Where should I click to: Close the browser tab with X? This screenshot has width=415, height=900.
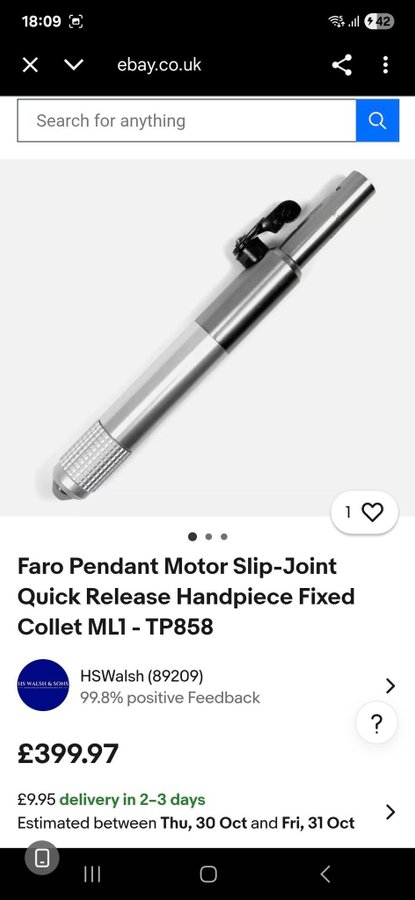coord(30,65)
